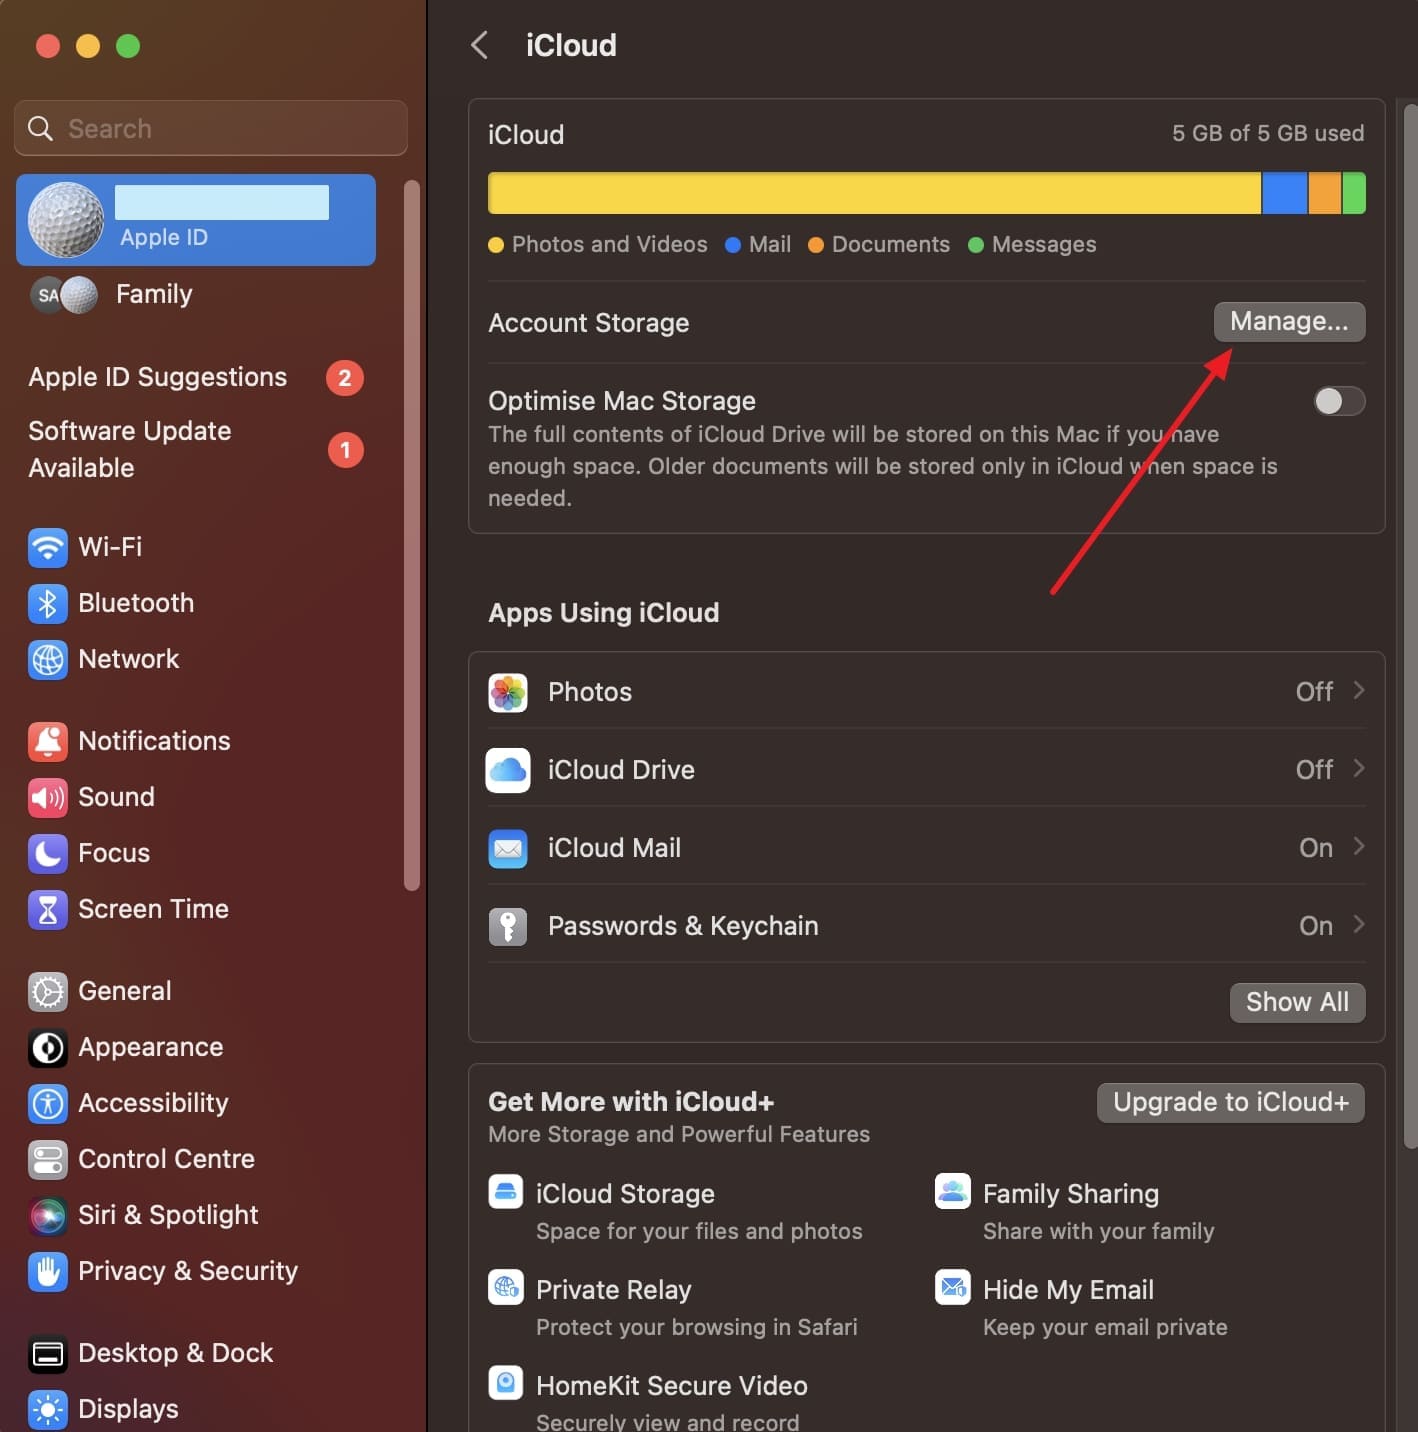Screen dimensions: 1418x1432
Task: Click the orange Documents storage segment
Action: click(x=1325, y=193)
